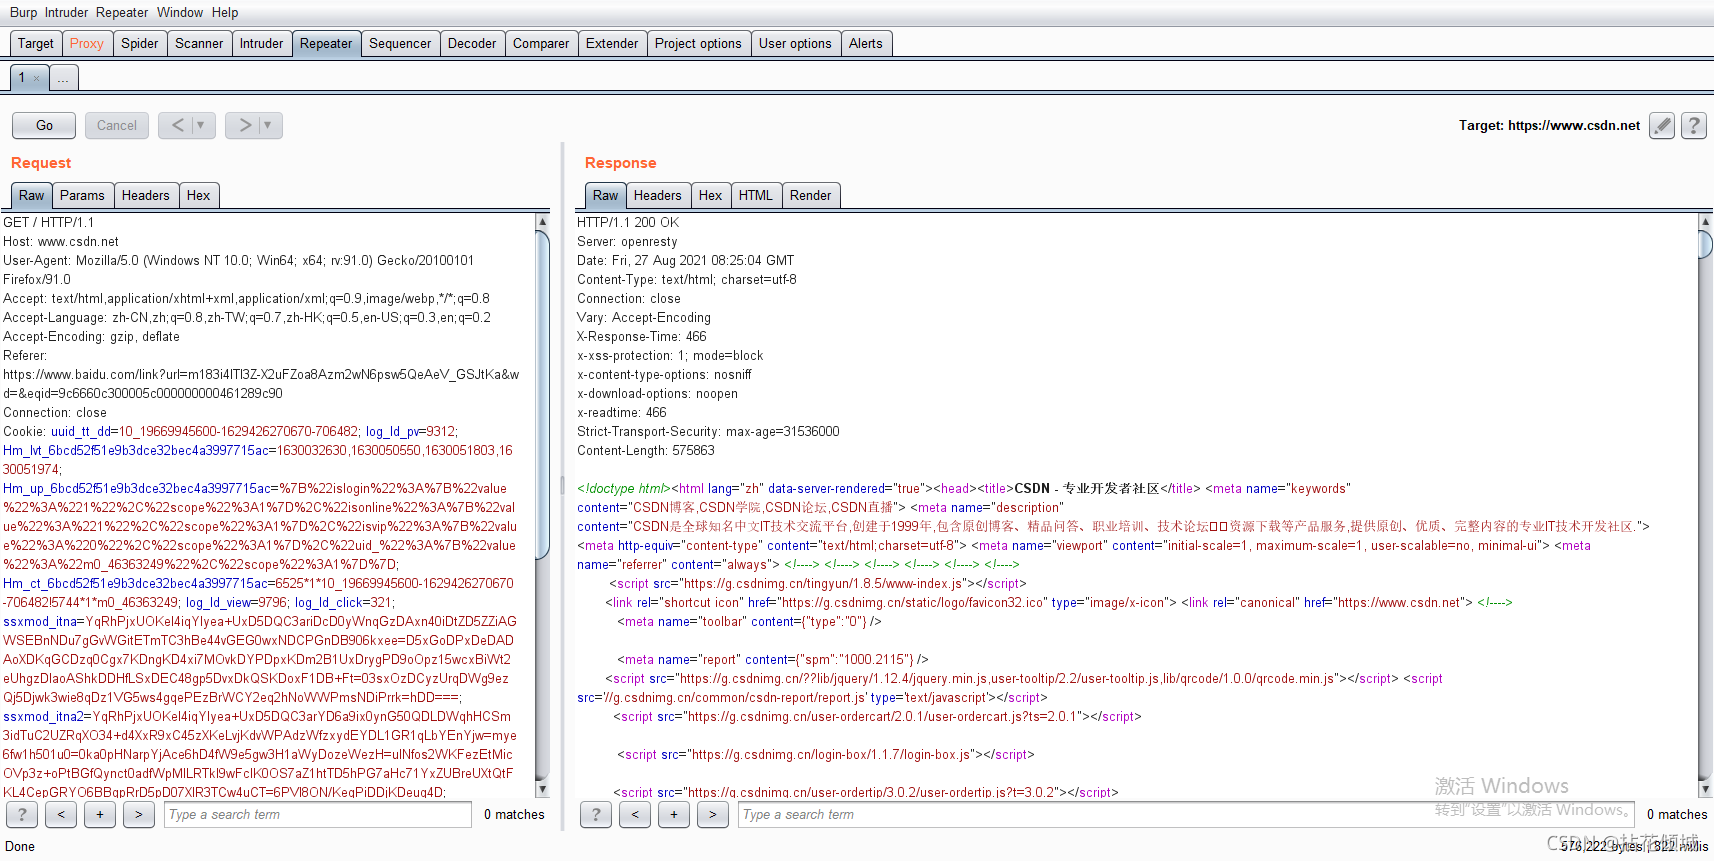
Task: Open the Decoder tab
Action: (x=472, y=44)
